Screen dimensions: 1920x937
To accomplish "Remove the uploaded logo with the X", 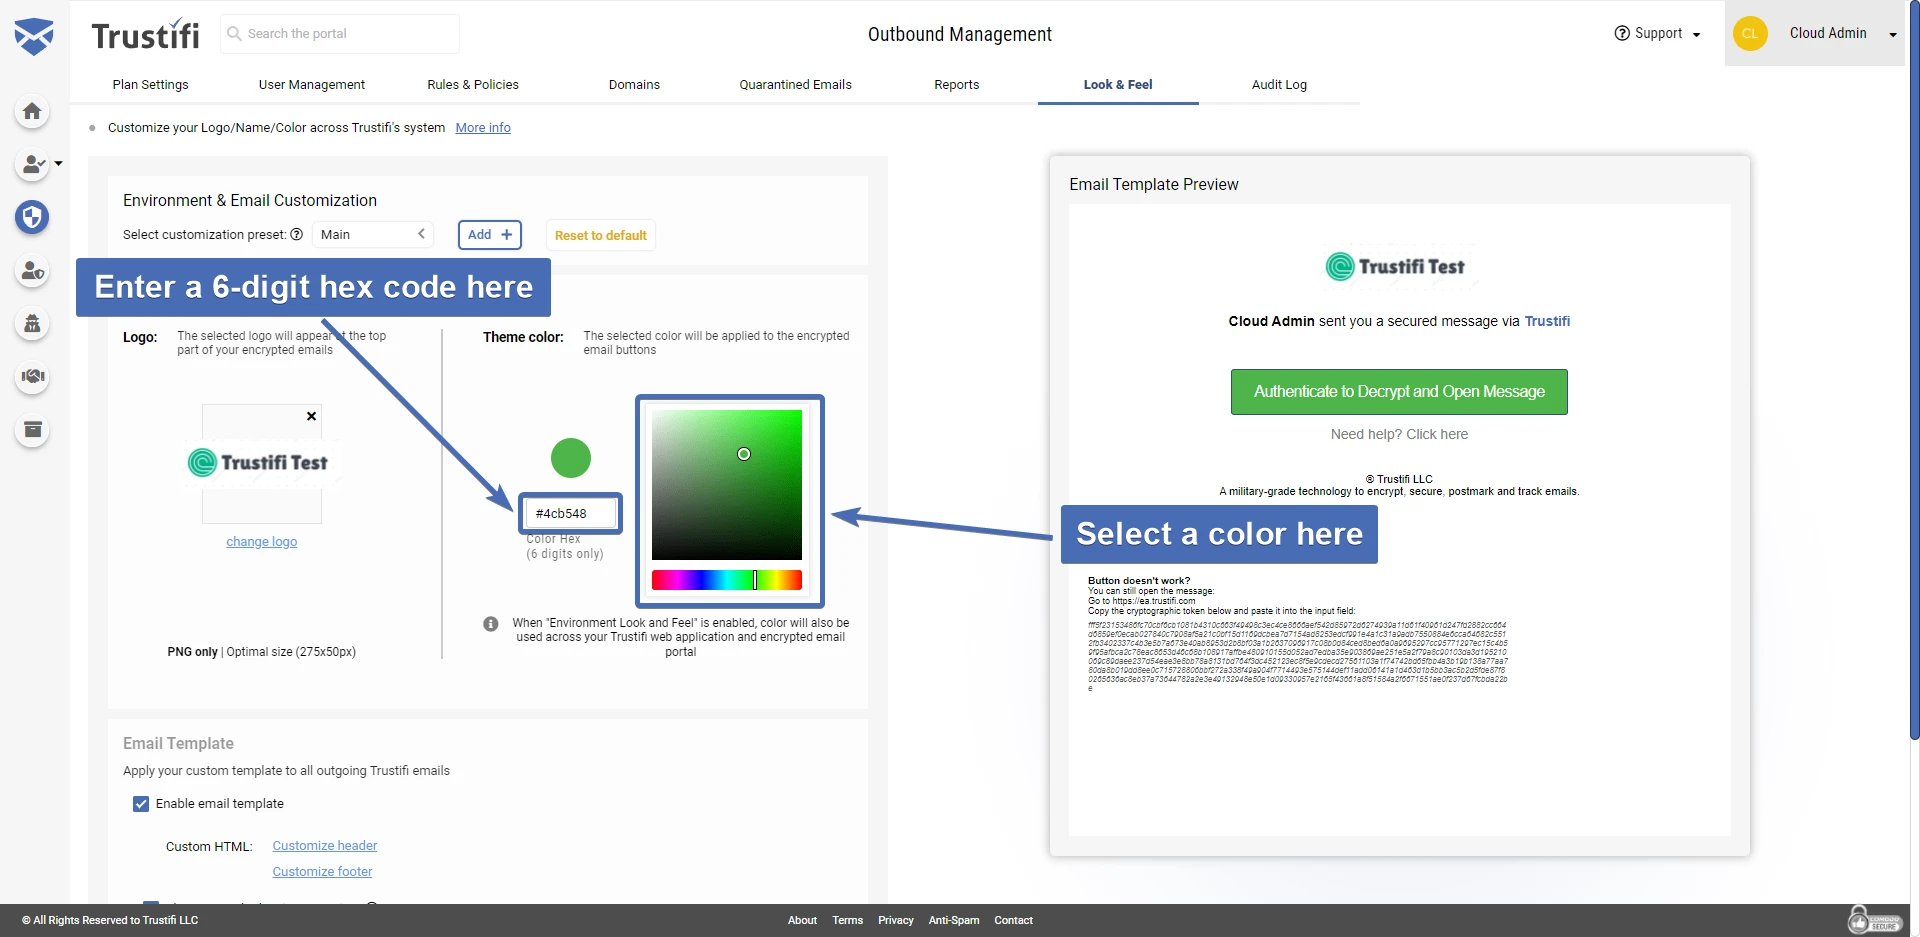I will 310,416.
